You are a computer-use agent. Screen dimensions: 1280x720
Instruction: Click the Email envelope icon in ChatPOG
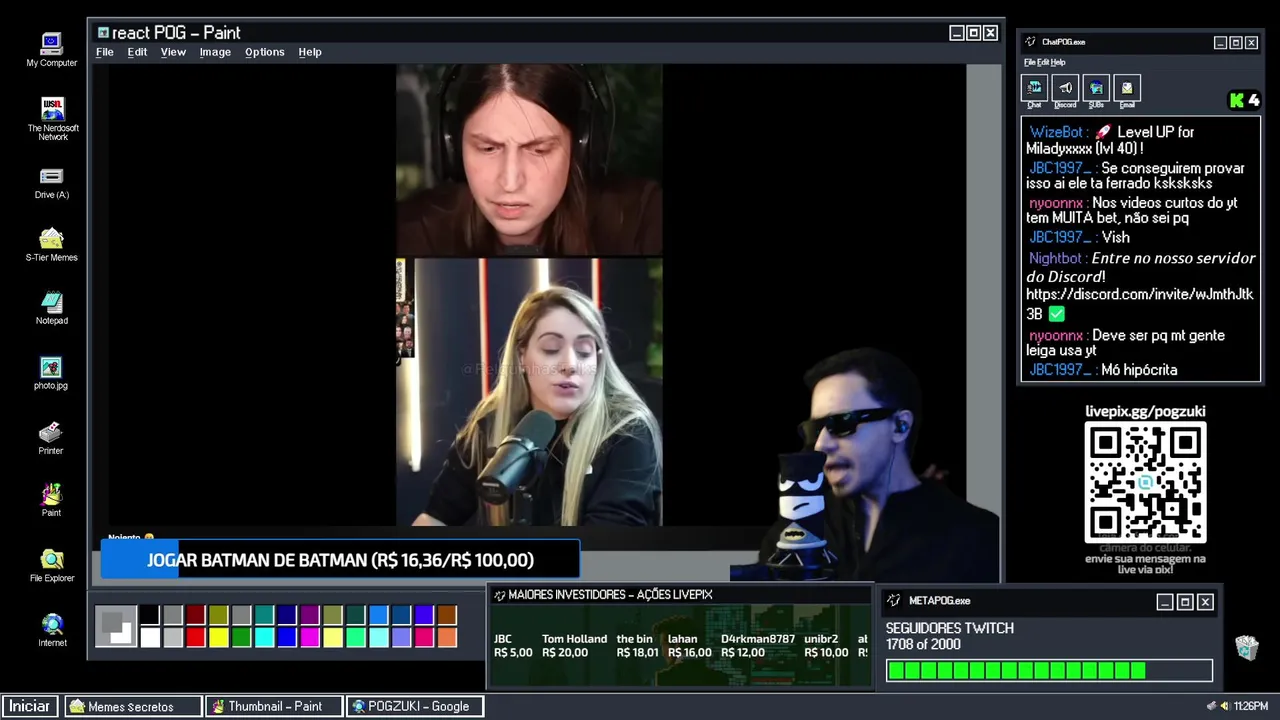(1127, 88)
